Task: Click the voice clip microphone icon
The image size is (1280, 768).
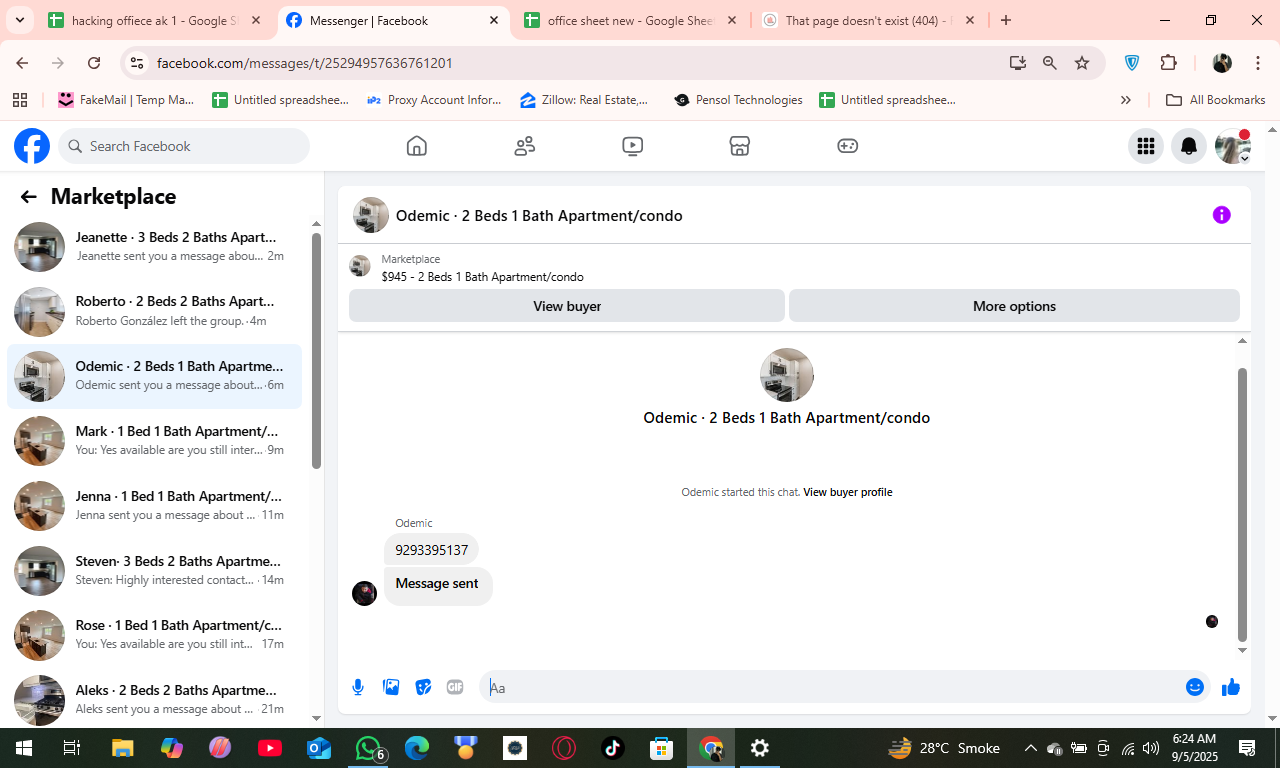Action: [358, 687]
